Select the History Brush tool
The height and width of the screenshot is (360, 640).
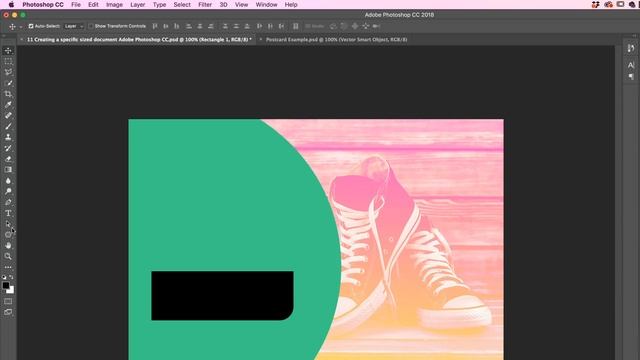8,148
